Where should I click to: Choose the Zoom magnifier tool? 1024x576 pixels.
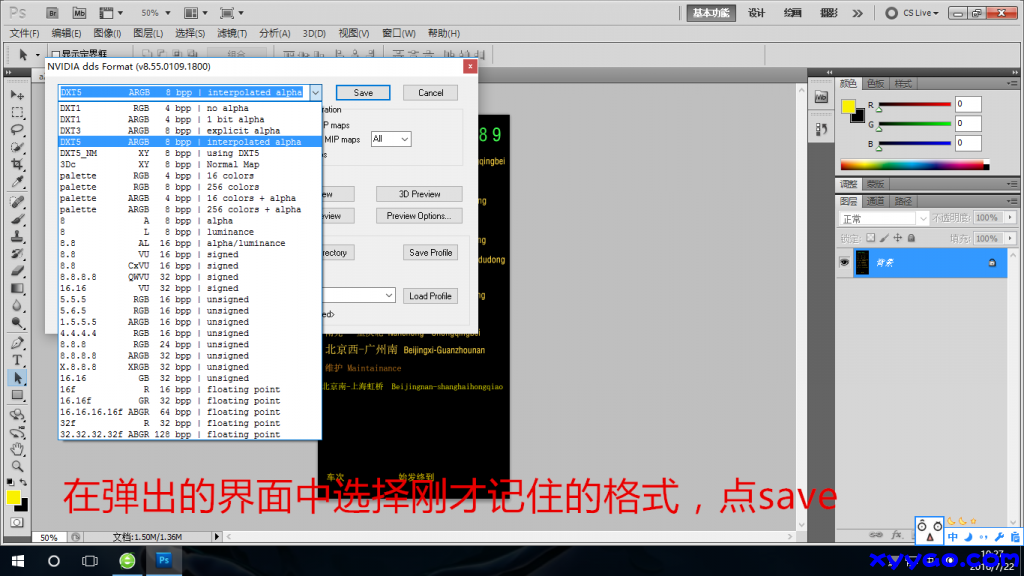17,466
